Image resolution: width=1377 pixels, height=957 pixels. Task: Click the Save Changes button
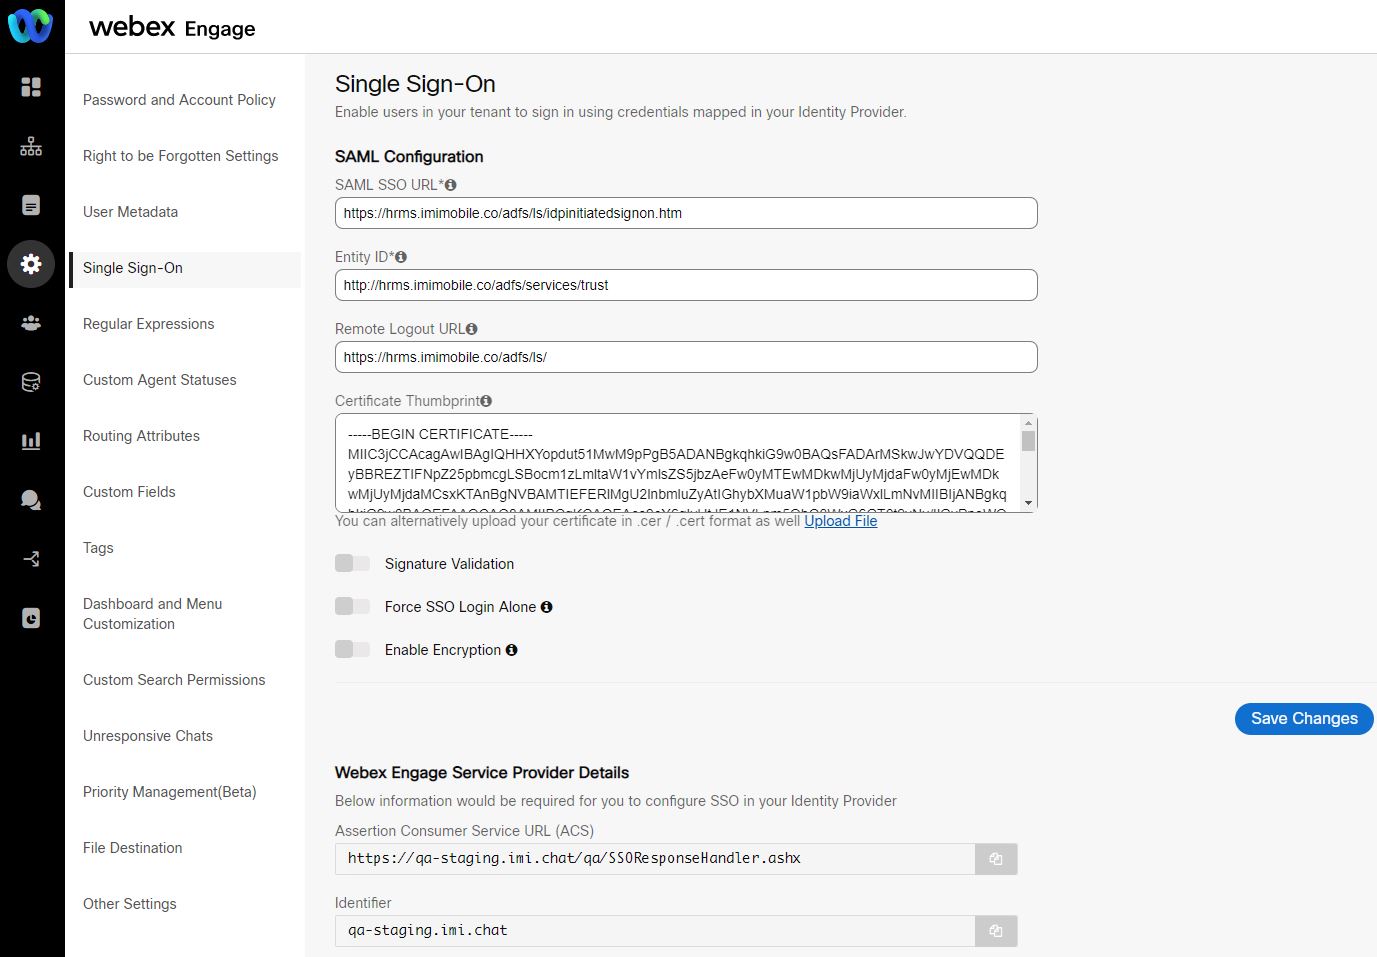point(1304,719)
